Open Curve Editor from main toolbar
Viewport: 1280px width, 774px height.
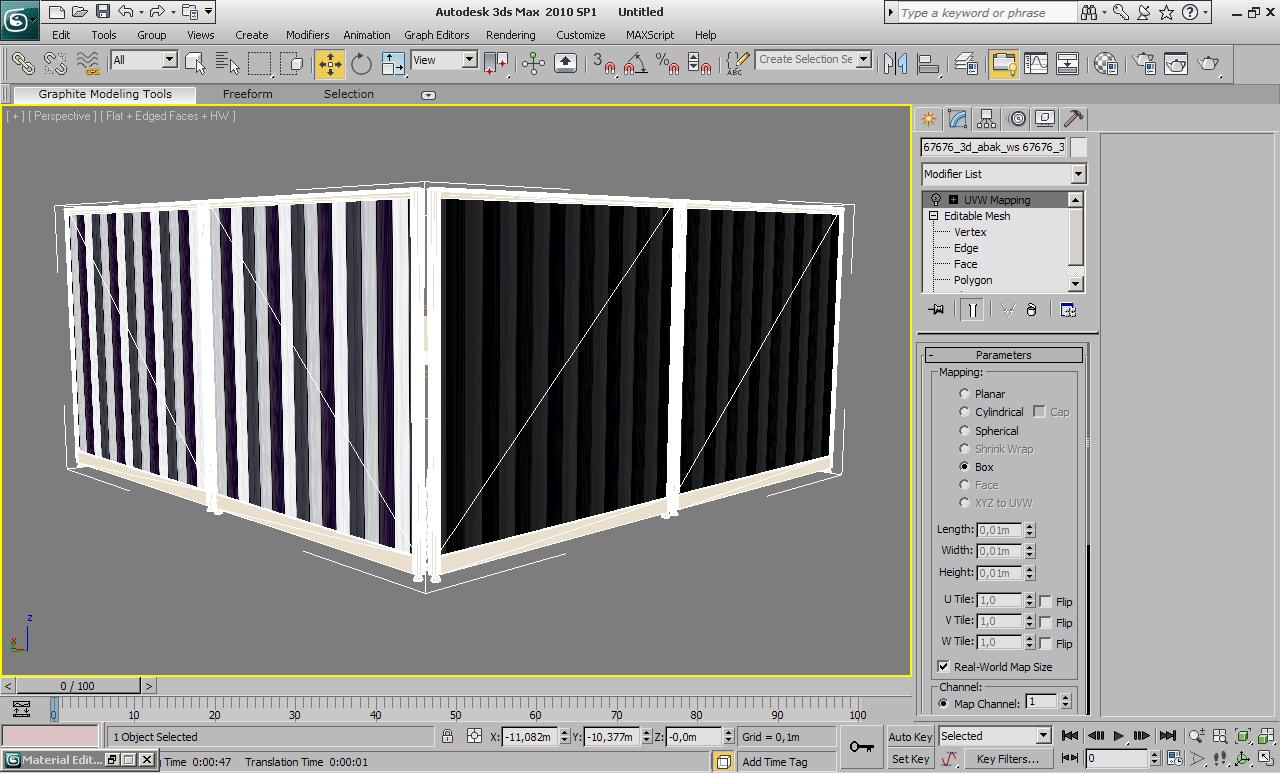[x=1036, y=64]
